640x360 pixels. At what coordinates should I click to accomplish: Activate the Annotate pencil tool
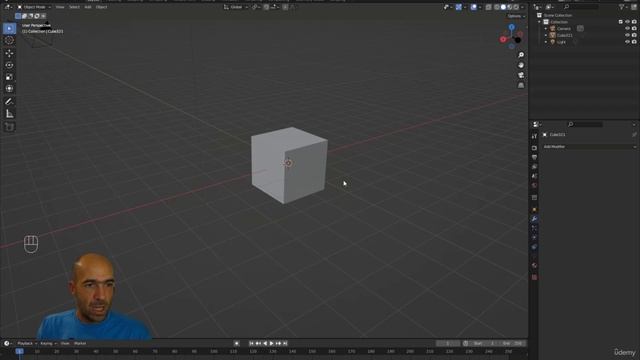point(9,101)
